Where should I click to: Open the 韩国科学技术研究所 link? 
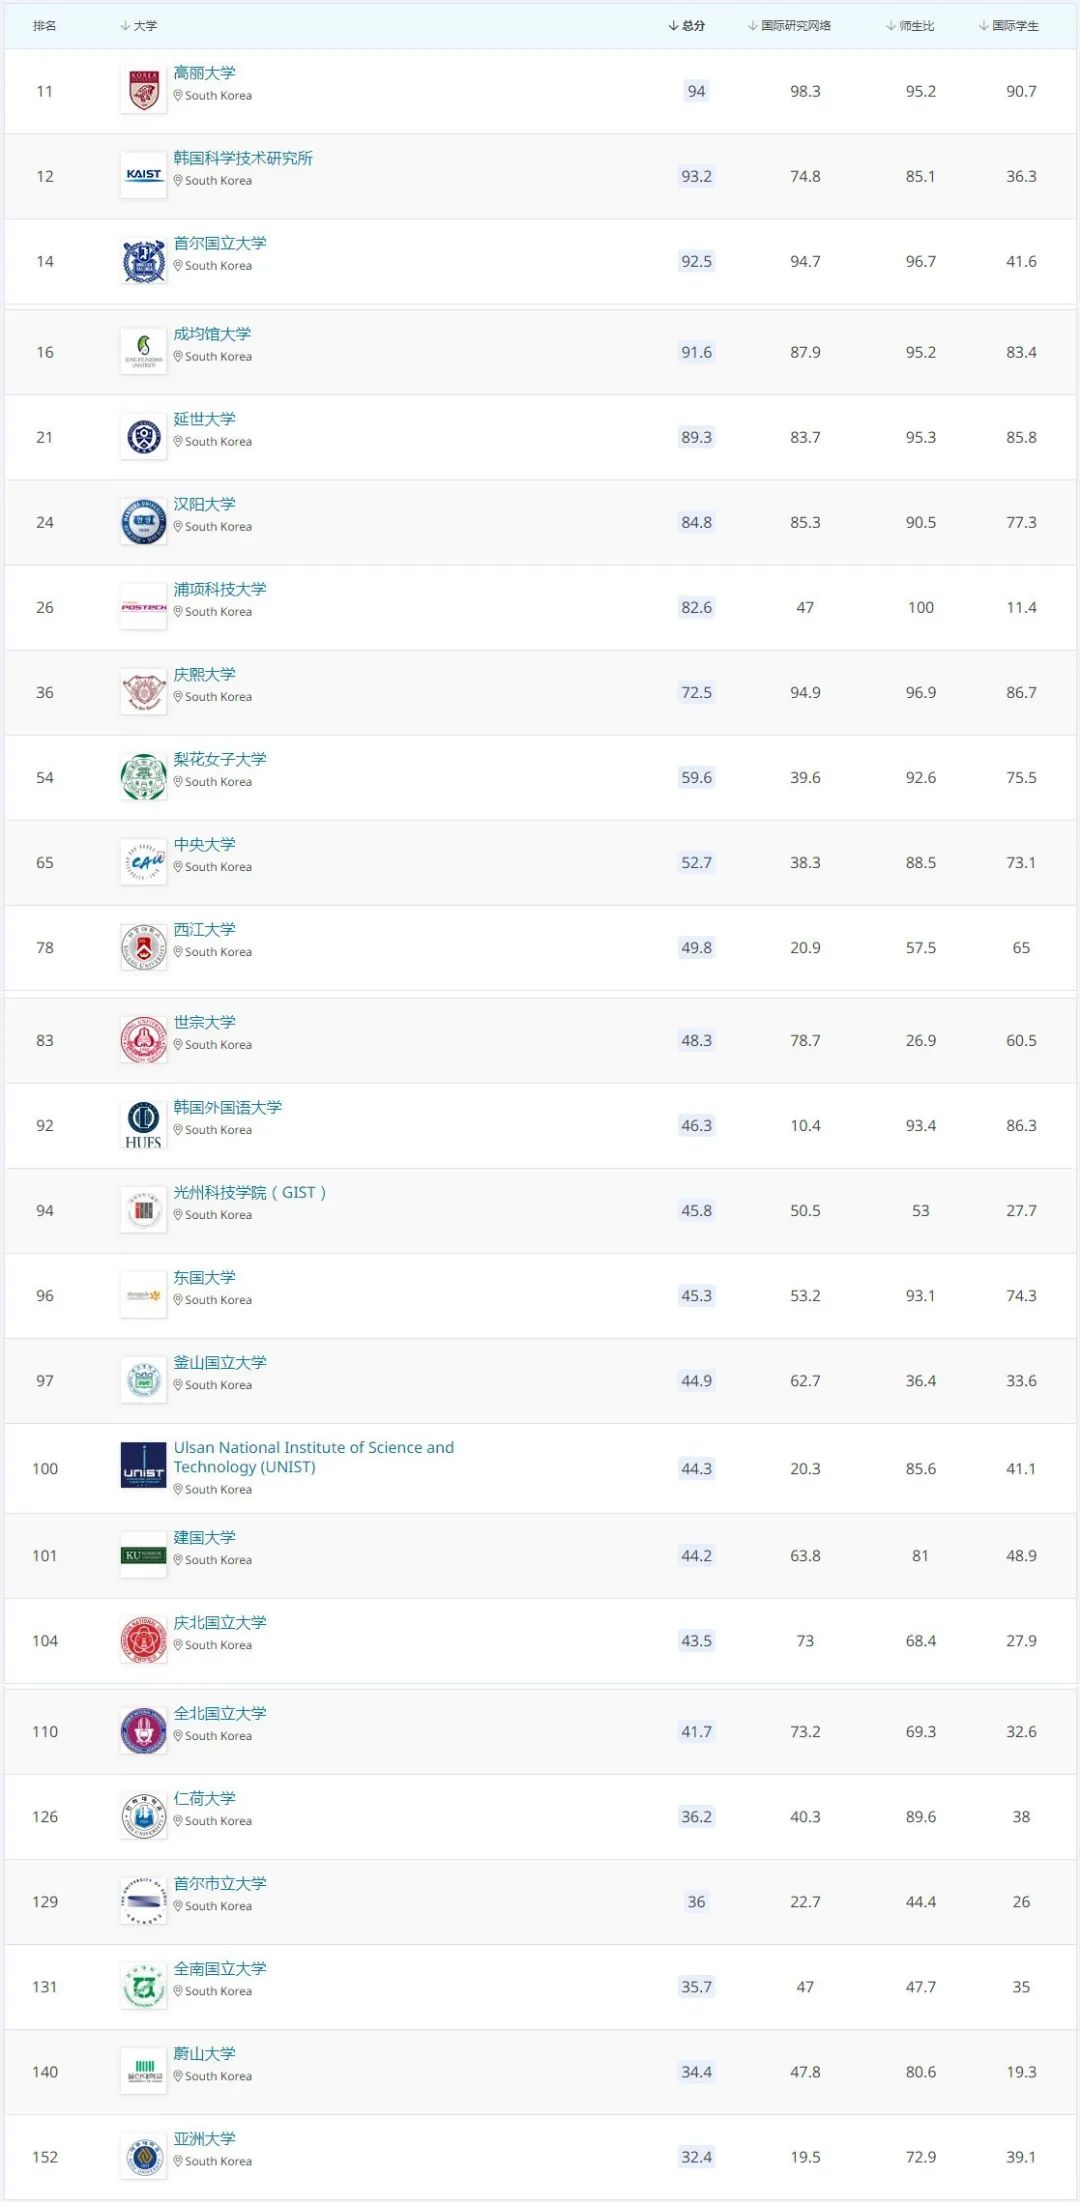[243, 158]
